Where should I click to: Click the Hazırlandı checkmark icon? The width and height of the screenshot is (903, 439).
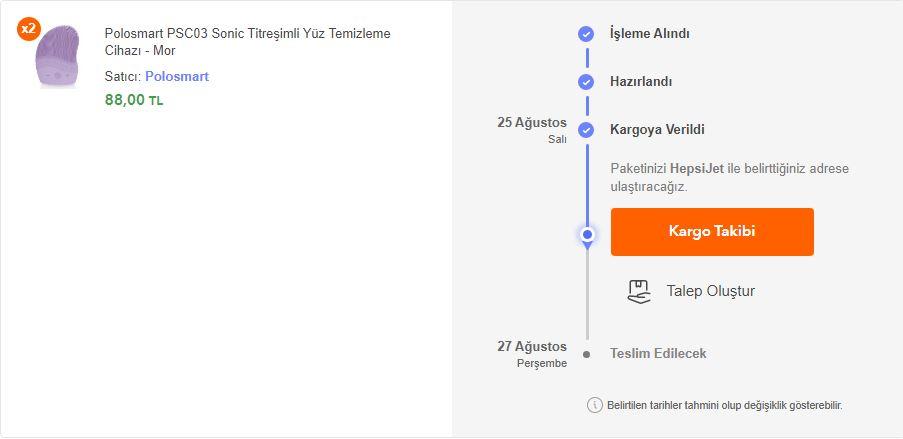point(586,82)
